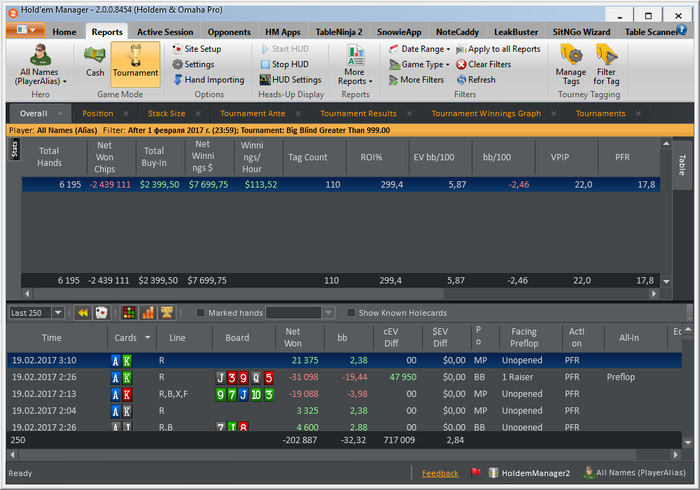Click the trophy icon in hands toolbar
The image size is (700, 490).
[x=167, y=313]
